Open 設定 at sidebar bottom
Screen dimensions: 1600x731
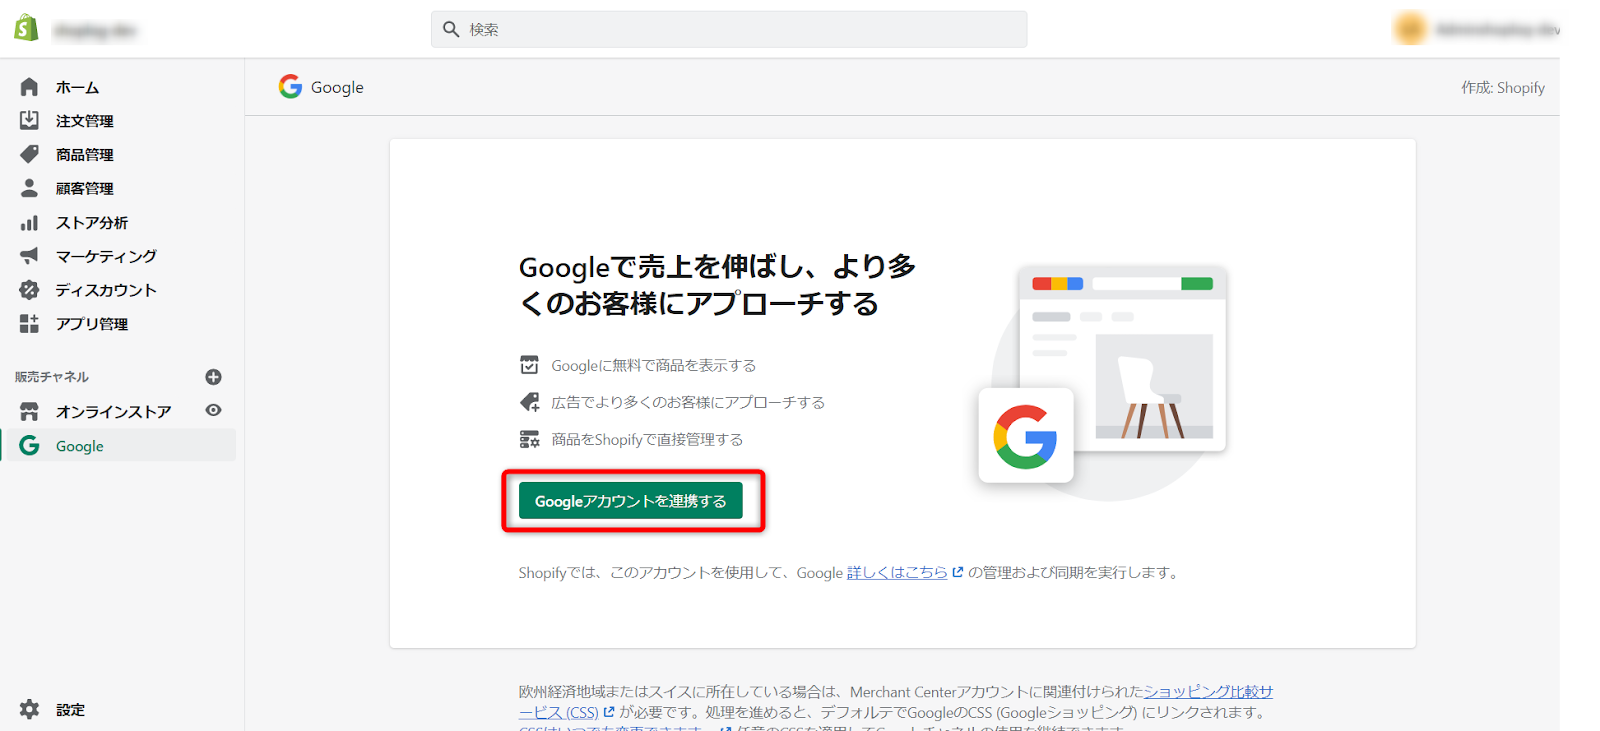point(70,709)
